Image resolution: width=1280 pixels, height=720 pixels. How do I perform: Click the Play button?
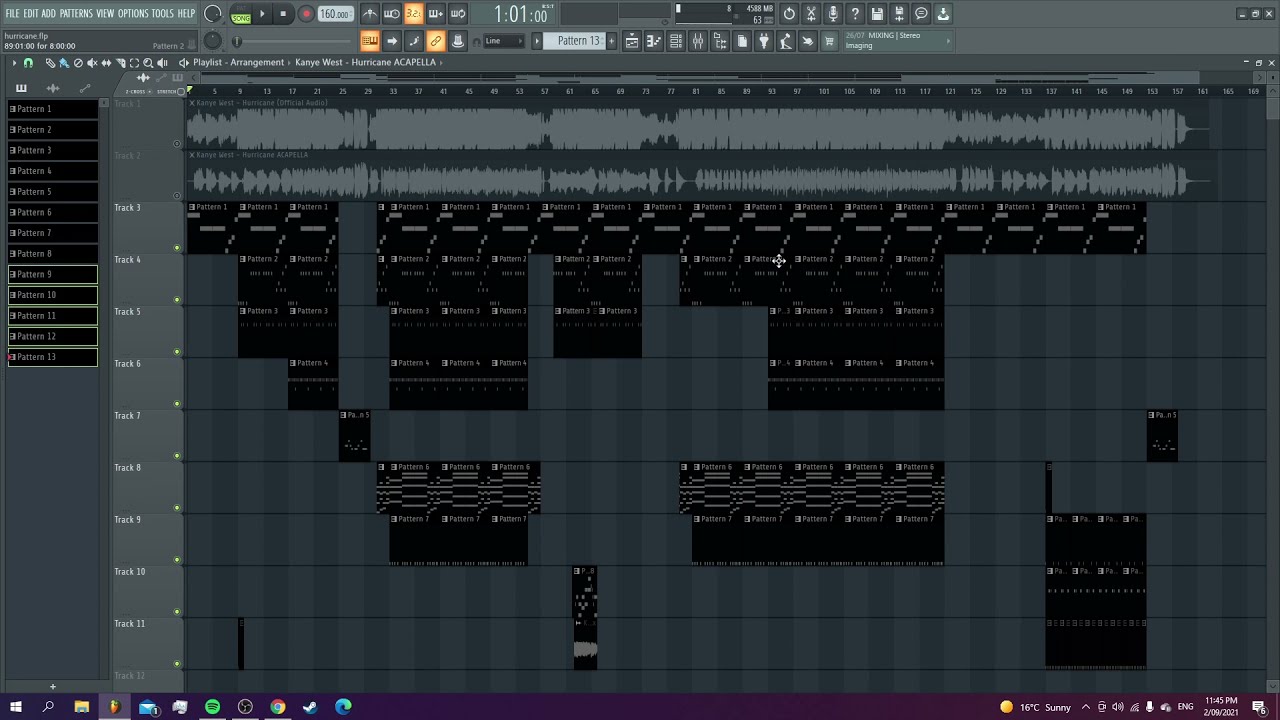tap(263, 14)
